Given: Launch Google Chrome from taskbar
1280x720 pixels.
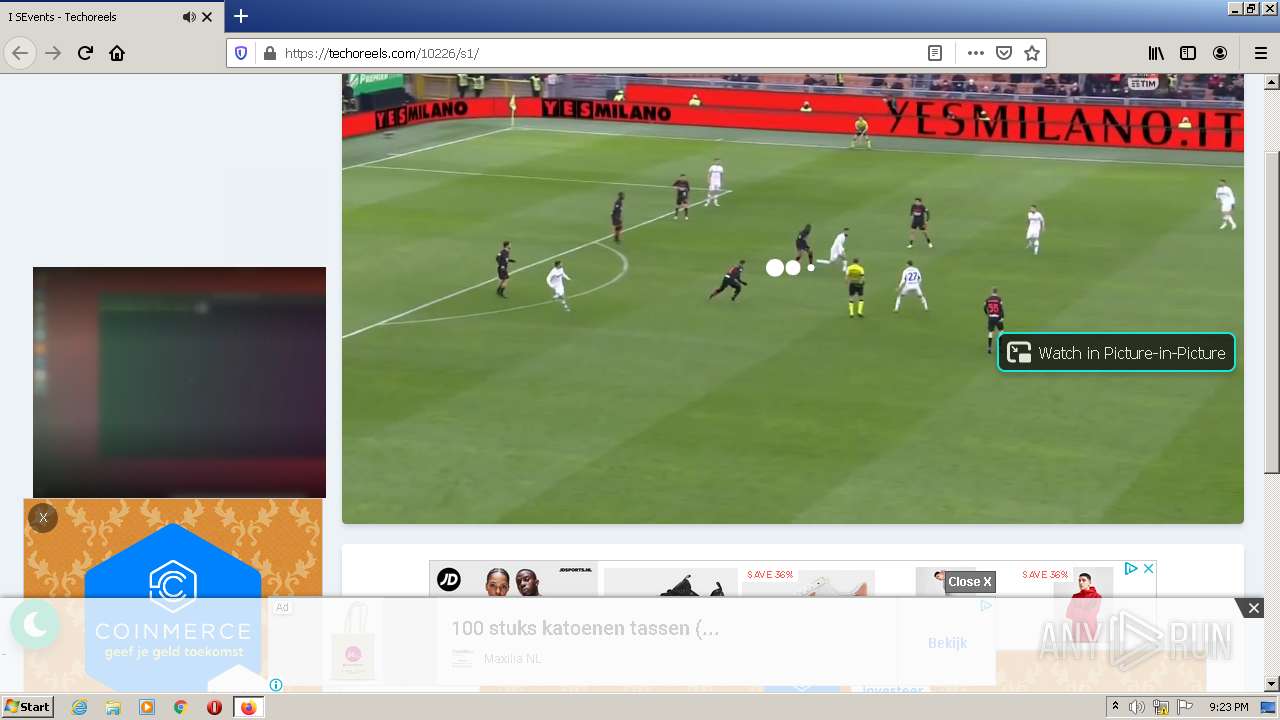Looking at the screenshot, I should coord(180,707).
